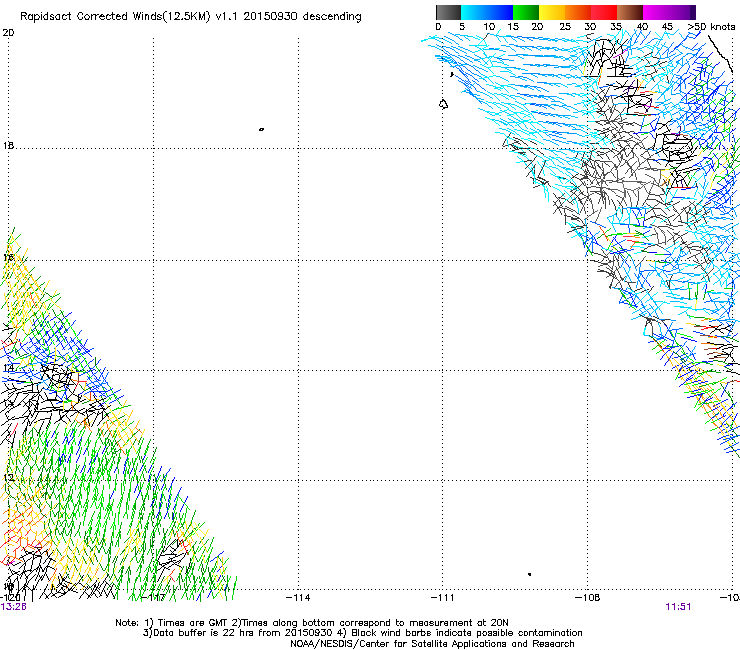
Task: Click the 'Times are GMT' note line
Action: [x=312, y=623]
